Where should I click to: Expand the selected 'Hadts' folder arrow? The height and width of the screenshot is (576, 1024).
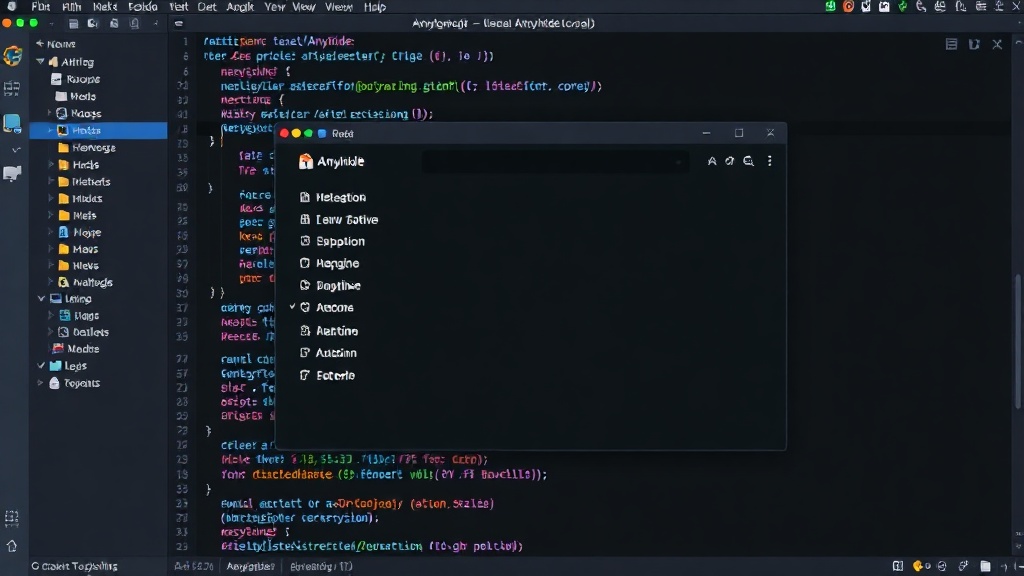(50, 130)
